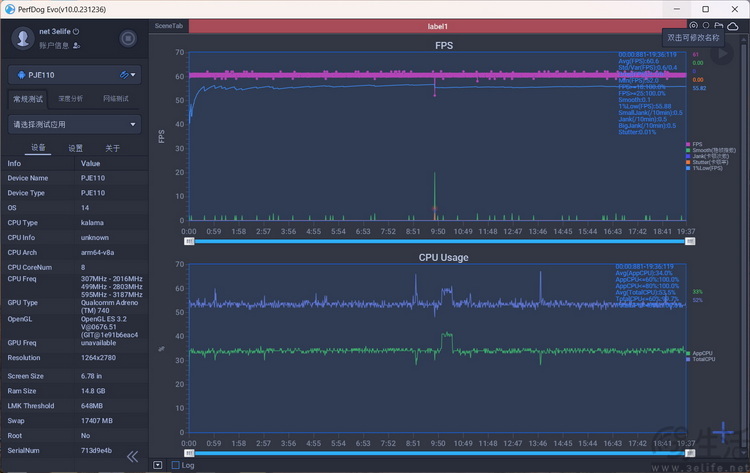Click the large play button beside the FPS chart
Screen dimensions: 750x473
pyautogui.click(x=722, y=54)
